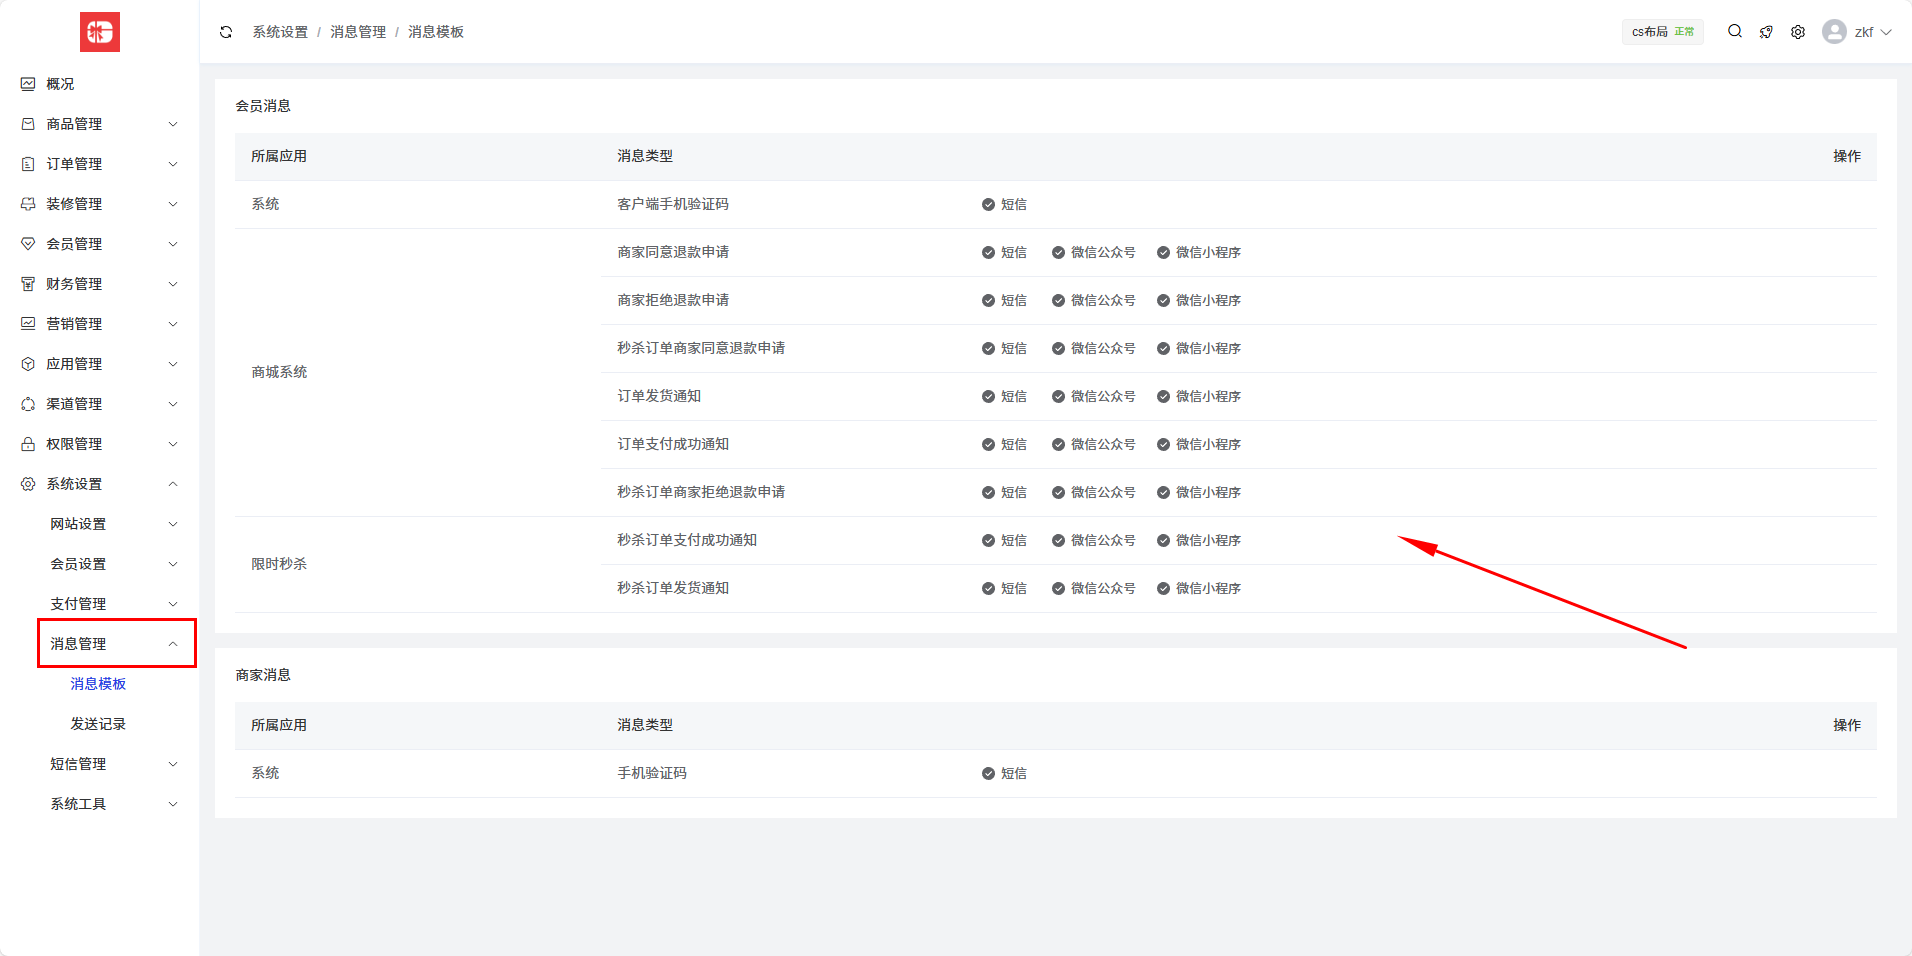Screen dimensions: 1912x956
Task: Select 消息模板 in the sidebar
Action: click(x=98, y=684)
